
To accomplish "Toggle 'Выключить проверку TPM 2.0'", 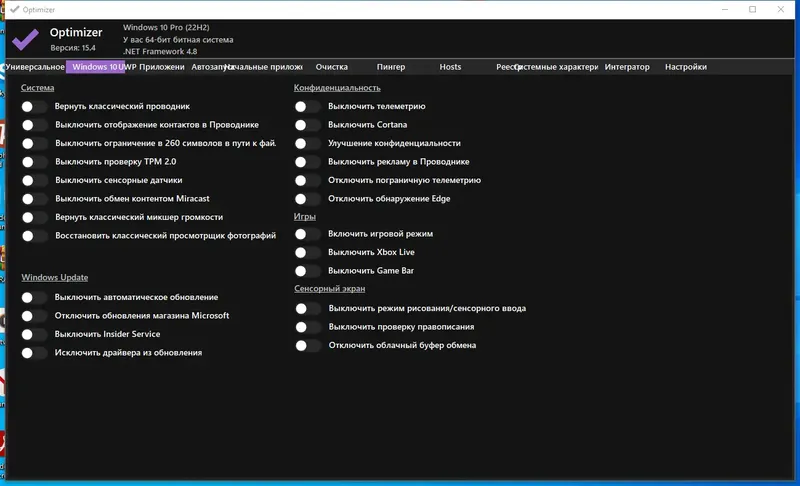I will (34, 162).
